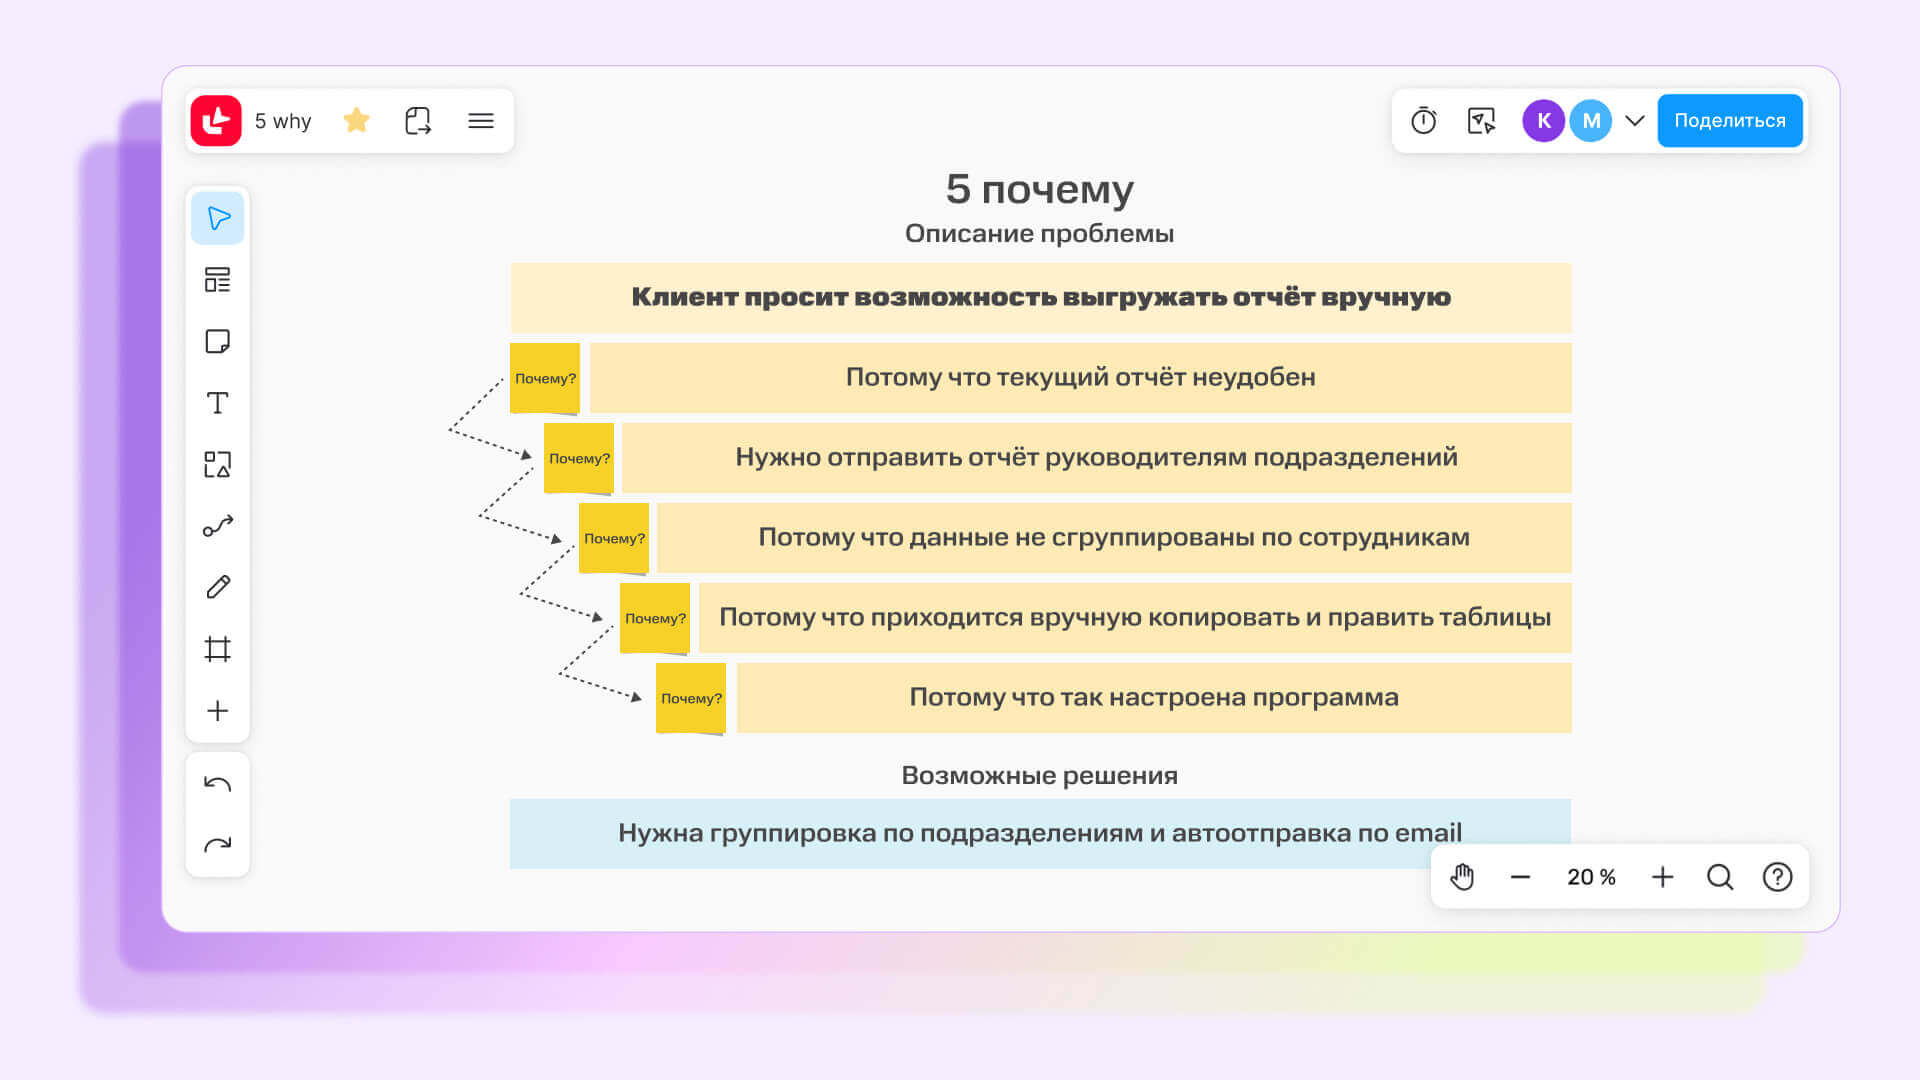Image resolution: width=1920 pixels, height=1080 pixels.
Task: Toggle the favorite star for 5 why board
Action: pyautogui.click(x=356, y=121)
